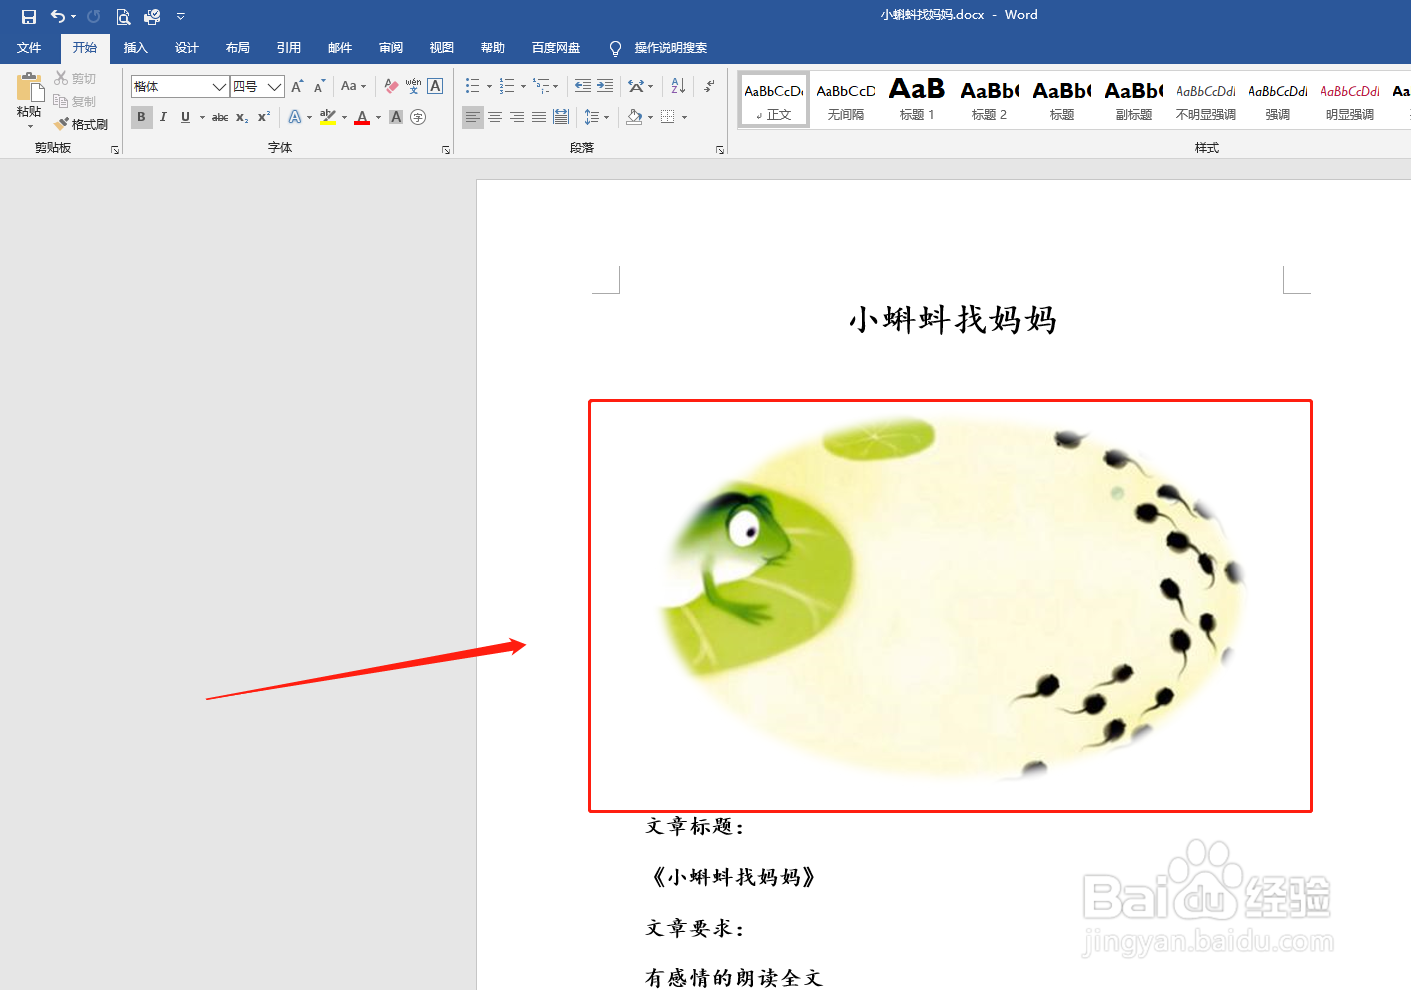Apply the 标题 1 style

pos(916,99)
